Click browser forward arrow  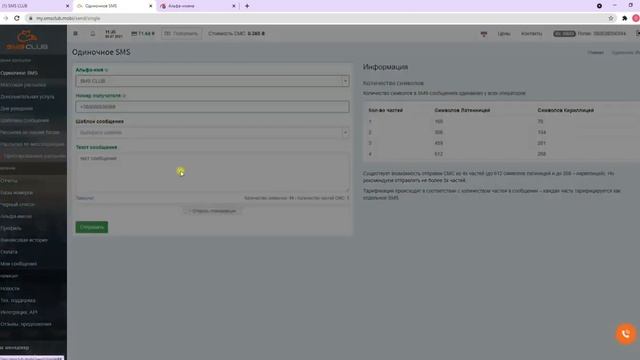pos(5,18)
